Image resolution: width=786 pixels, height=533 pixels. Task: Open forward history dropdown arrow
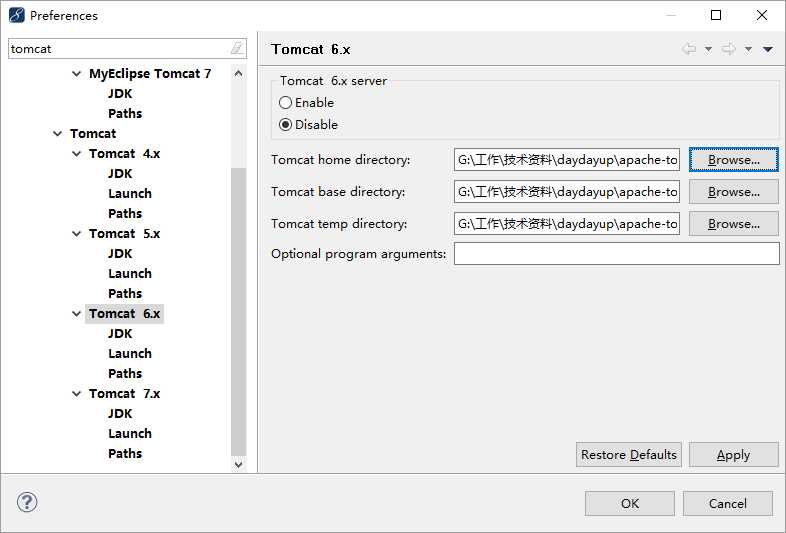[x=748, y=49]
